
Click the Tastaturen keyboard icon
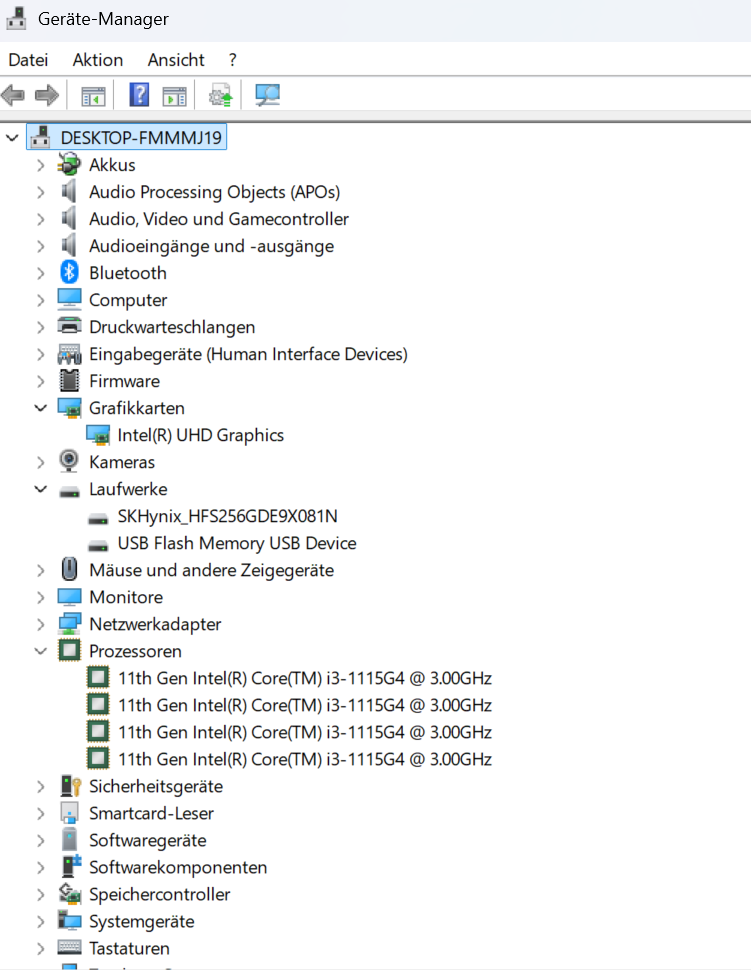point(69,947)
